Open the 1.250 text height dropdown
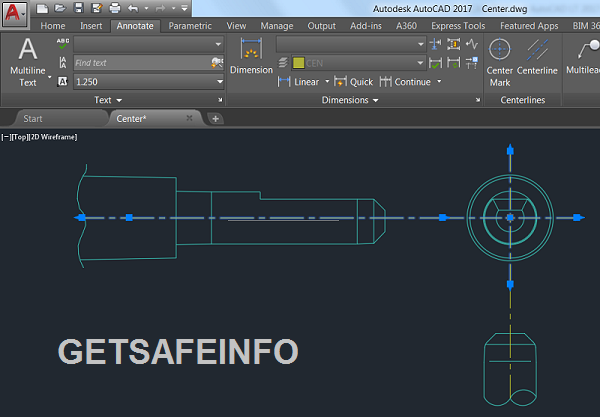Viewport: 600px width, 417px height. 148,81
